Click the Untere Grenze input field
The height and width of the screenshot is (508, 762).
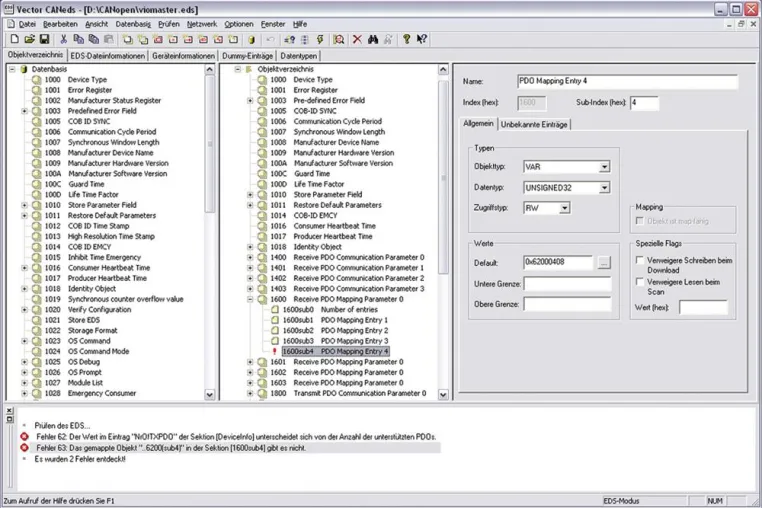[x=567, y=284]
